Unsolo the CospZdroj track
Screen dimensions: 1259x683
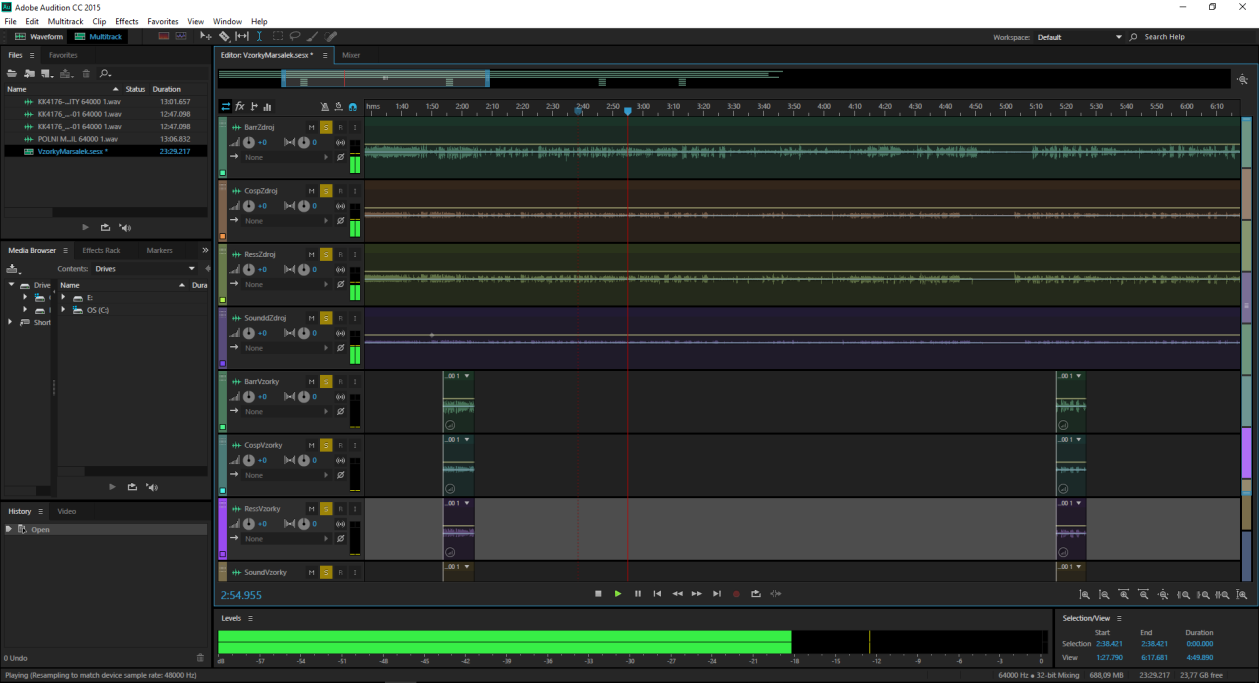tap(326, 191)
